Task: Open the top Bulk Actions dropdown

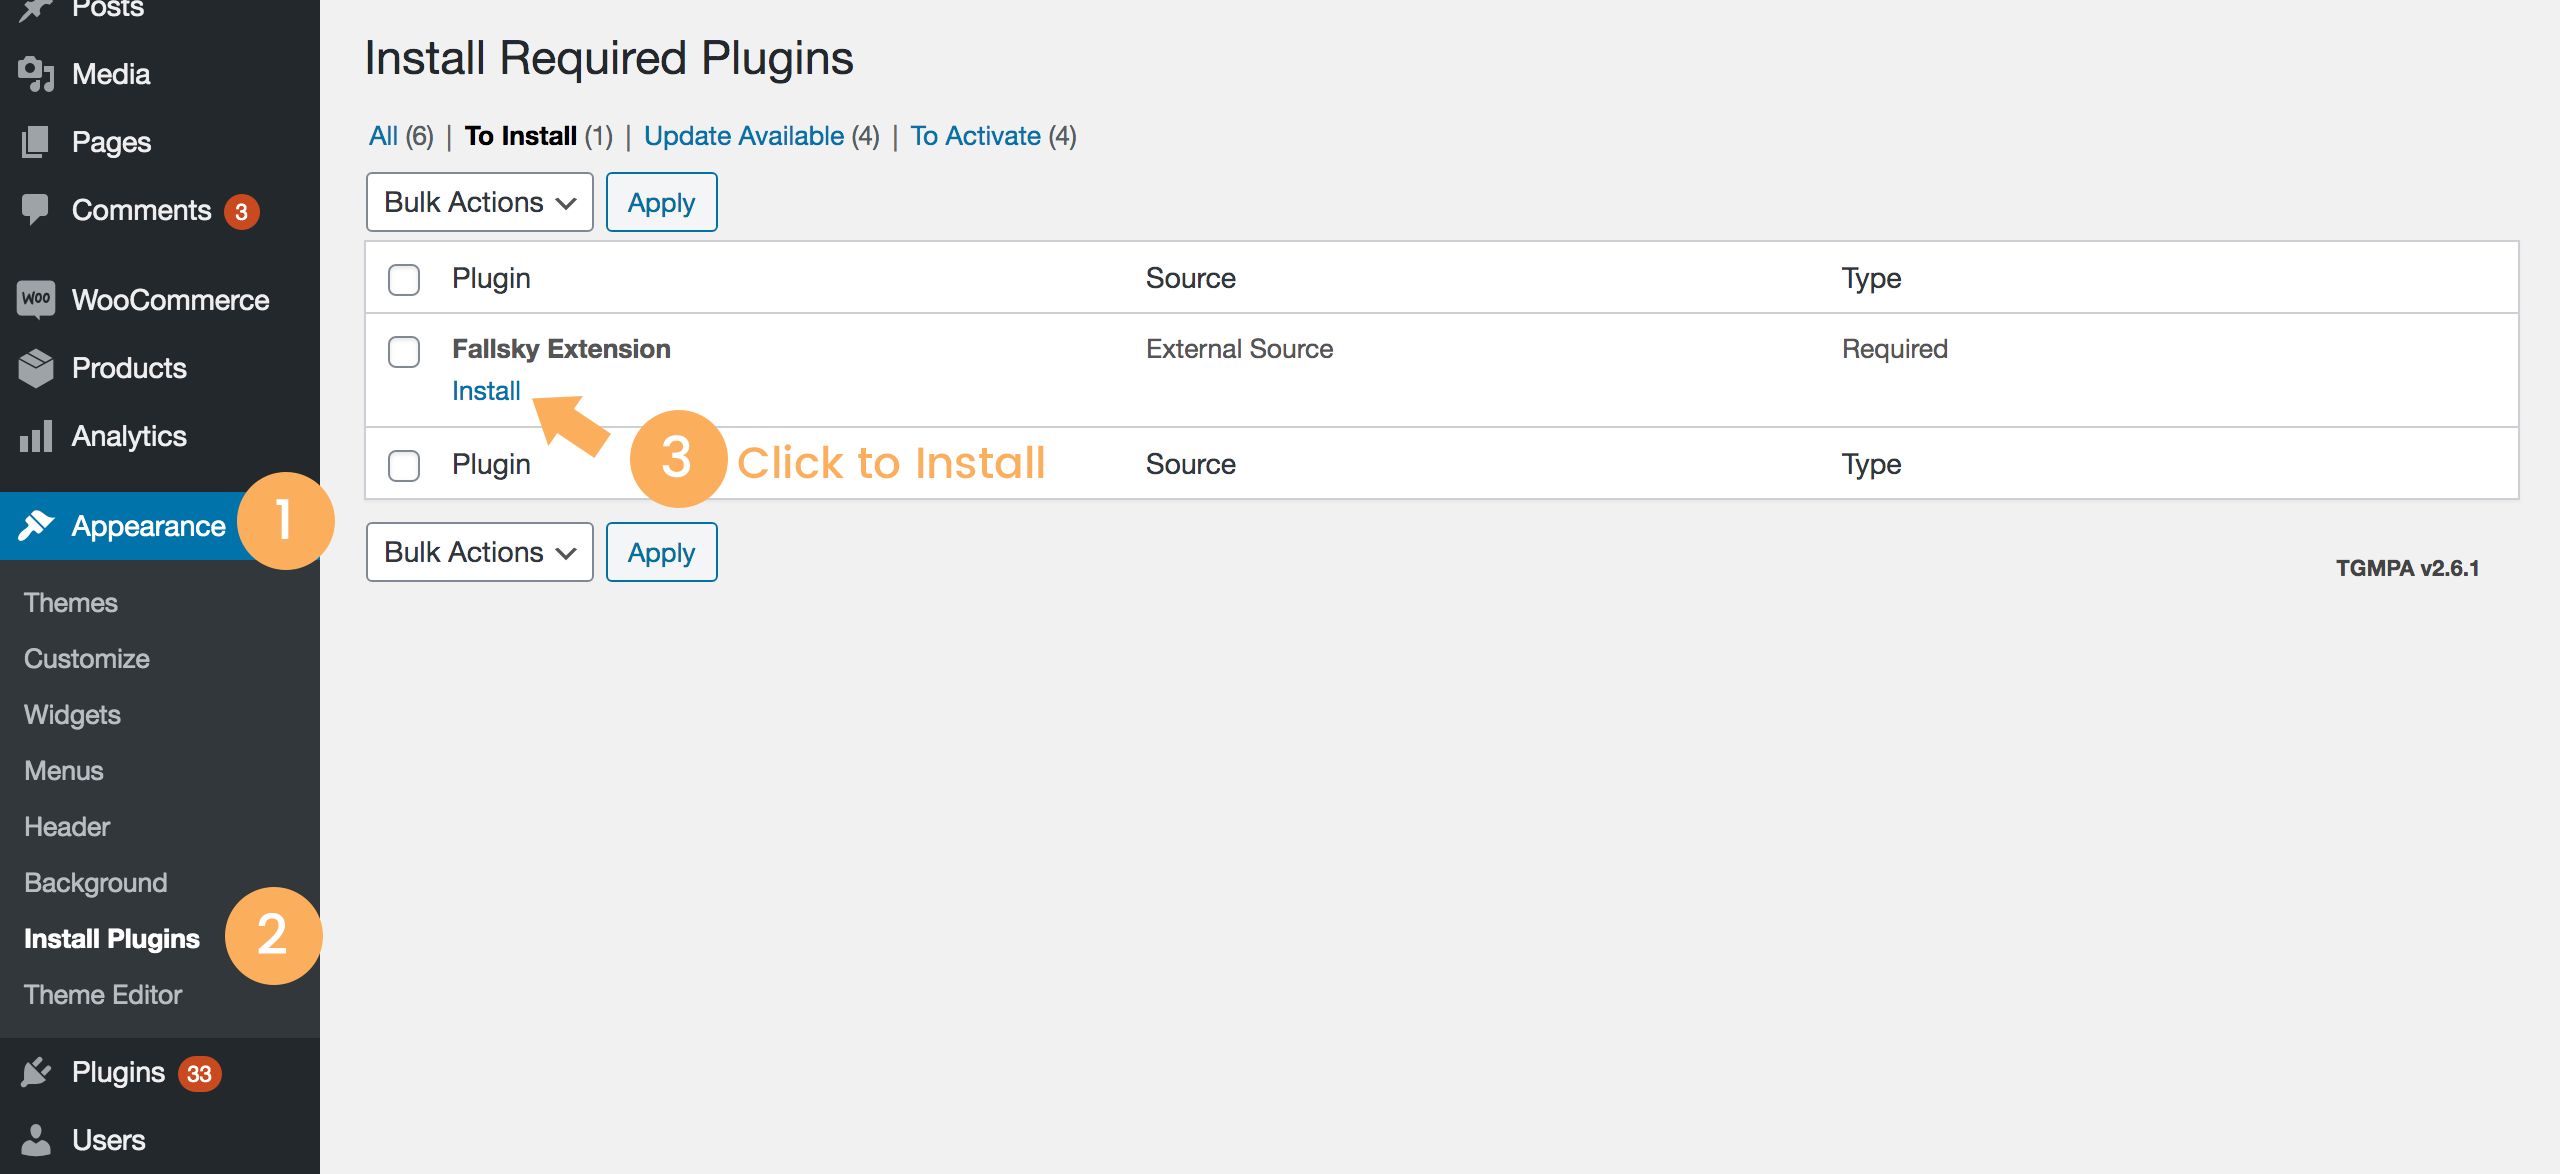Action: (479, 201)
